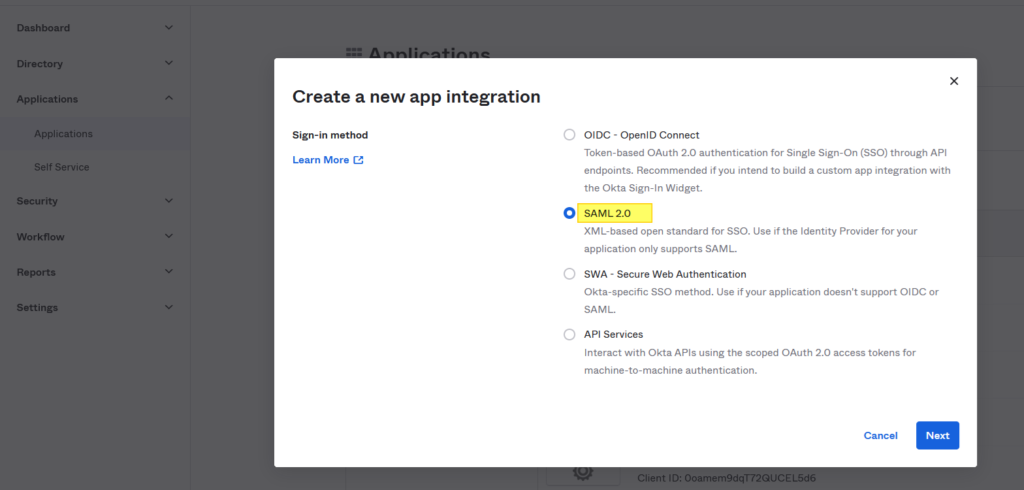Viewport: 1024px width, 490px height.
Task: Open Directory in the sidebar
Action: [x=39, y=63]
